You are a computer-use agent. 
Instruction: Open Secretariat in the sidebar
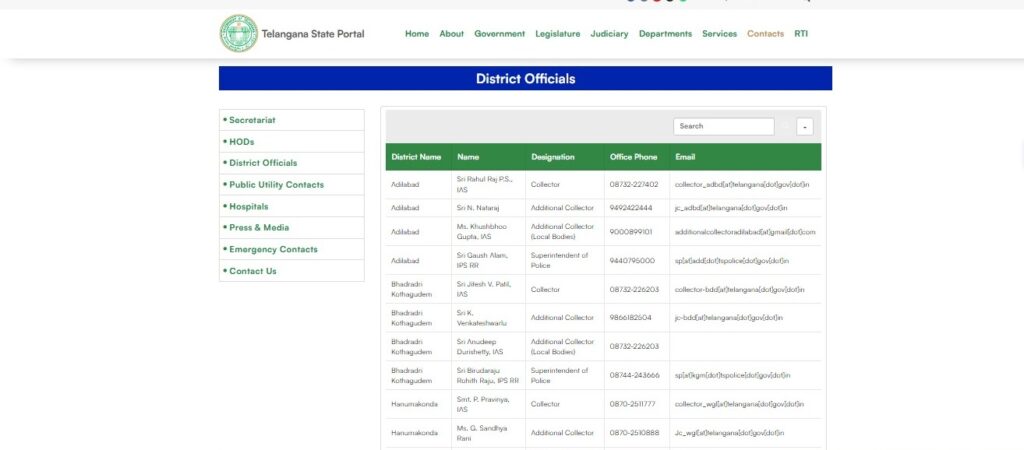pyautogui.click(x=252, y=120)
